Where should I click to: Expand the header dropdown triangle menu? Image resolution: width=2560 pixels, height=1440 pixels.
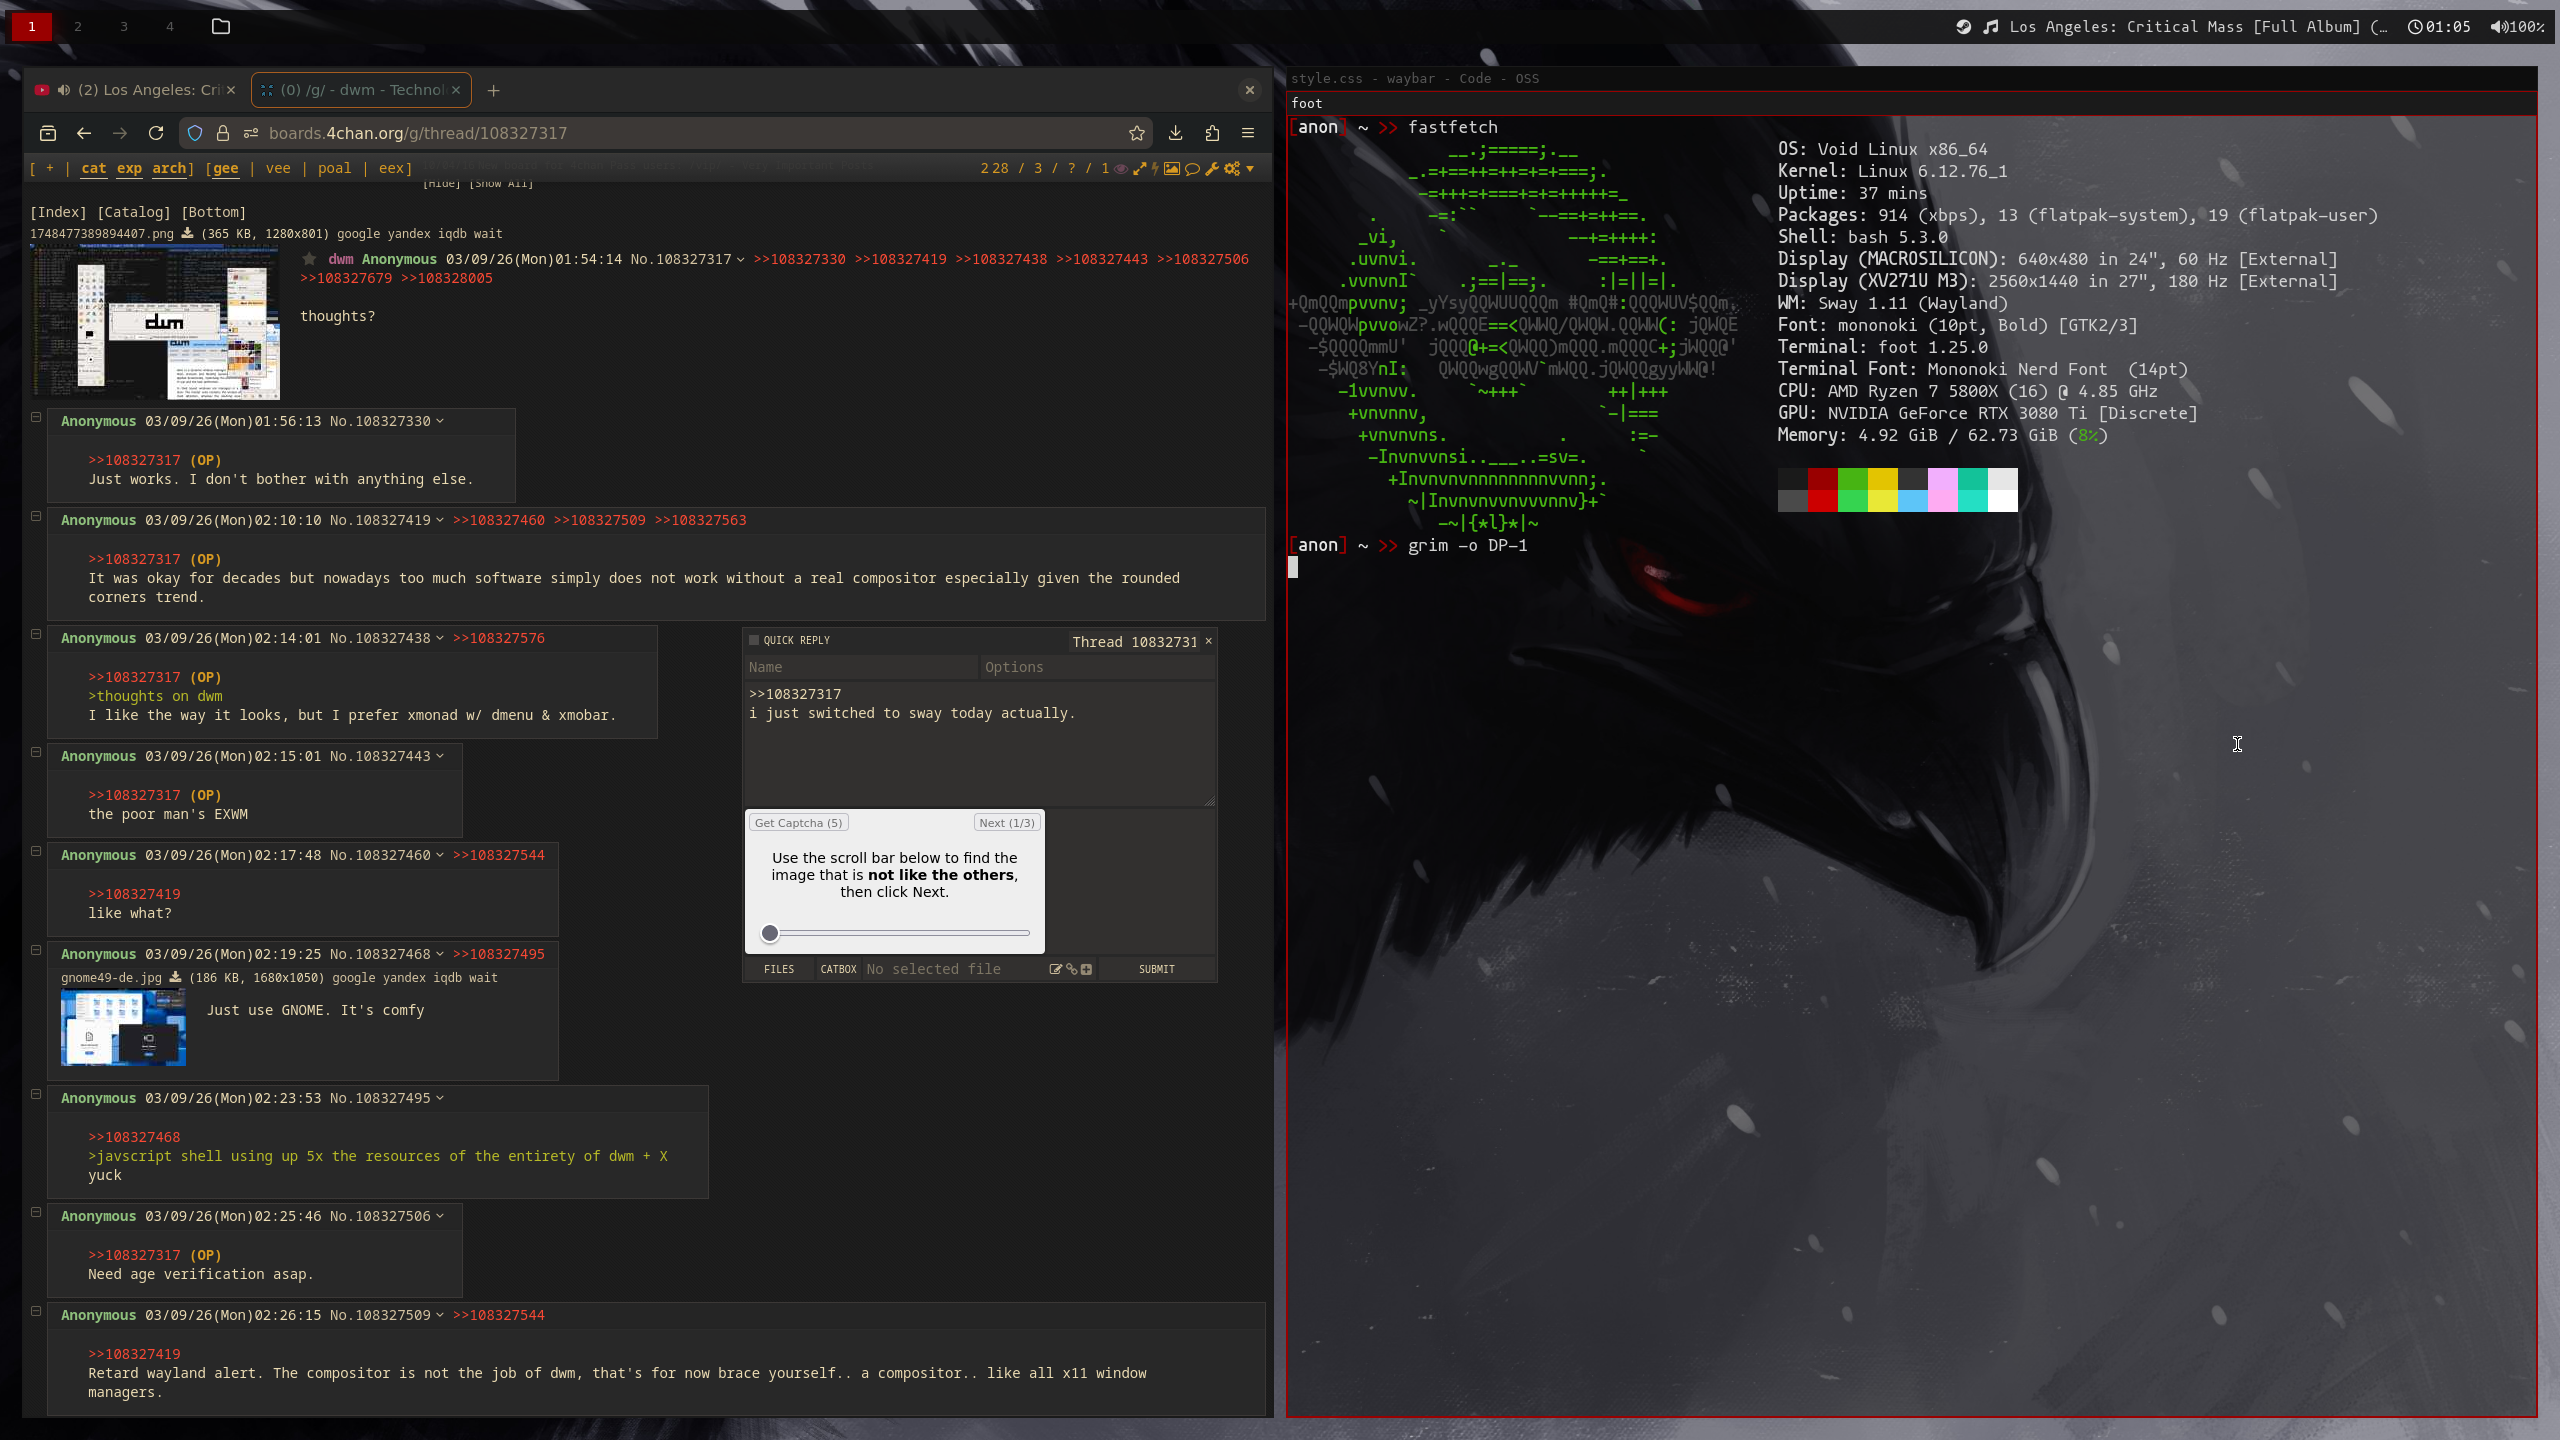point(1250,168)
